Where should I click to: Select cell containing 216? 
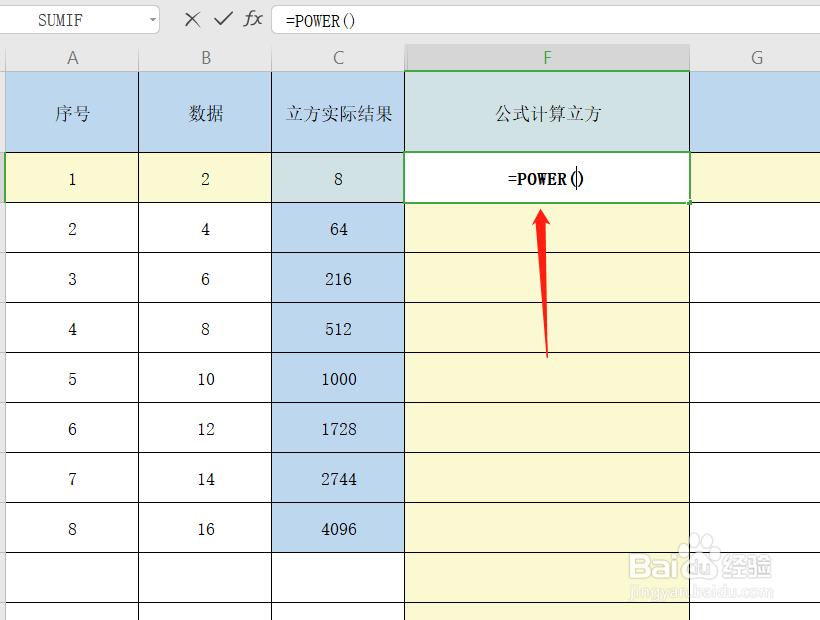(338, 278)
